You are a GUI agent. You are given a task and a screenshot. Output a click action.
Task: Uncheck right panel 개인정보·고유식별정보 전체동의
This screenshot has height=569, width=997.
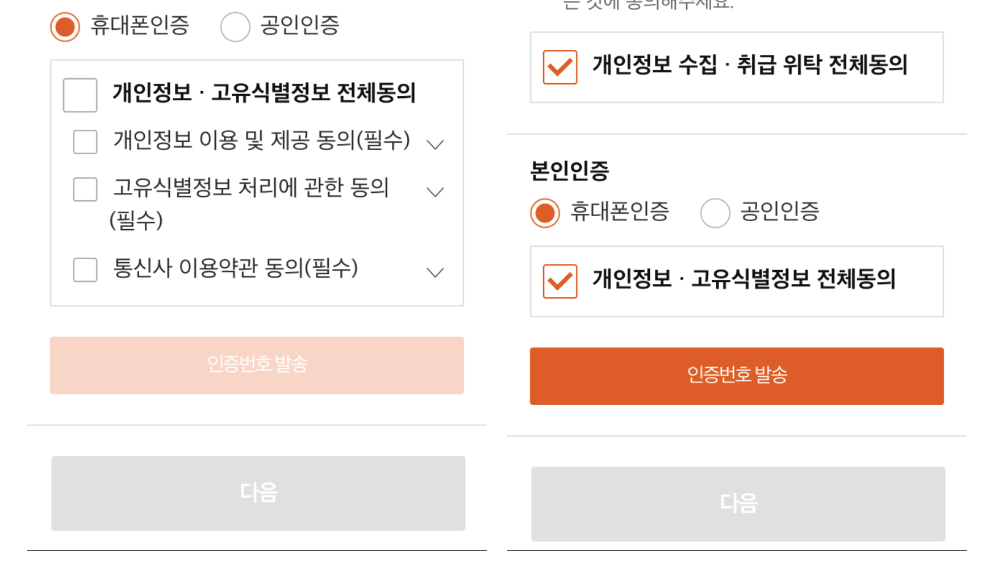pos(560,281)
